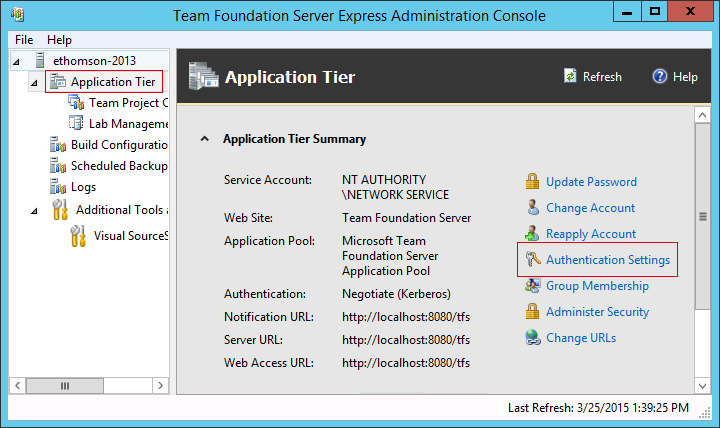This screenshot has height=428, width=720.
Task: Click the Scheduled Backups icon
Action: (58, 165)
